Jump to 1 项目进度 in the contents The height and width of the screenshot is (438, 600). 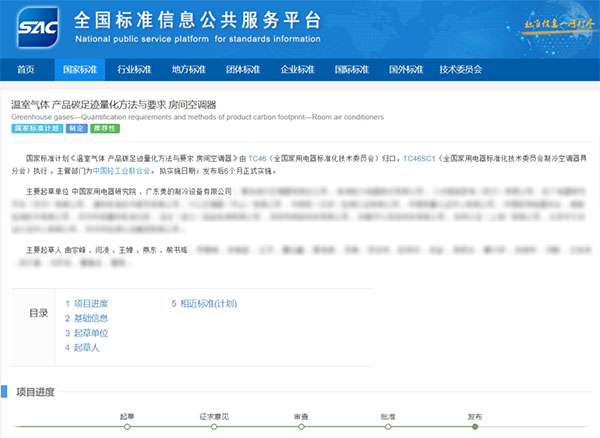click(87, 303)
